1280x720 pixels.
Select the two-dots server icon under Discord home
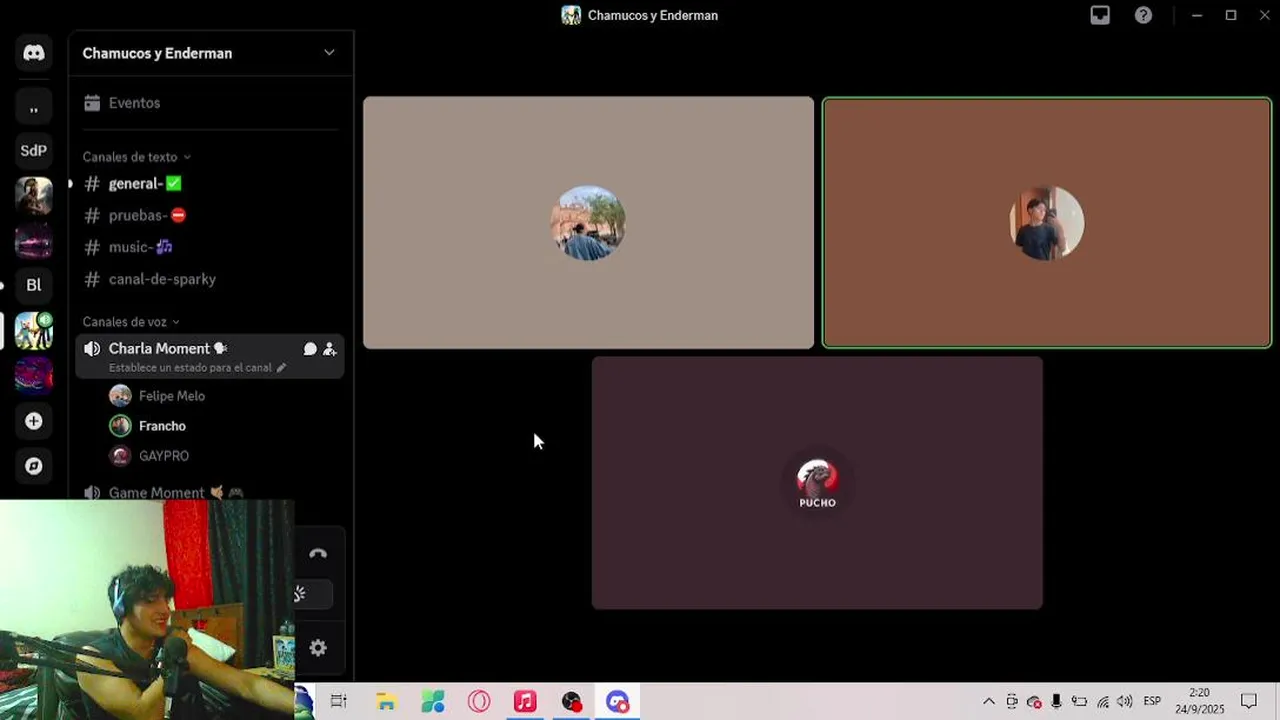point(34,107)
